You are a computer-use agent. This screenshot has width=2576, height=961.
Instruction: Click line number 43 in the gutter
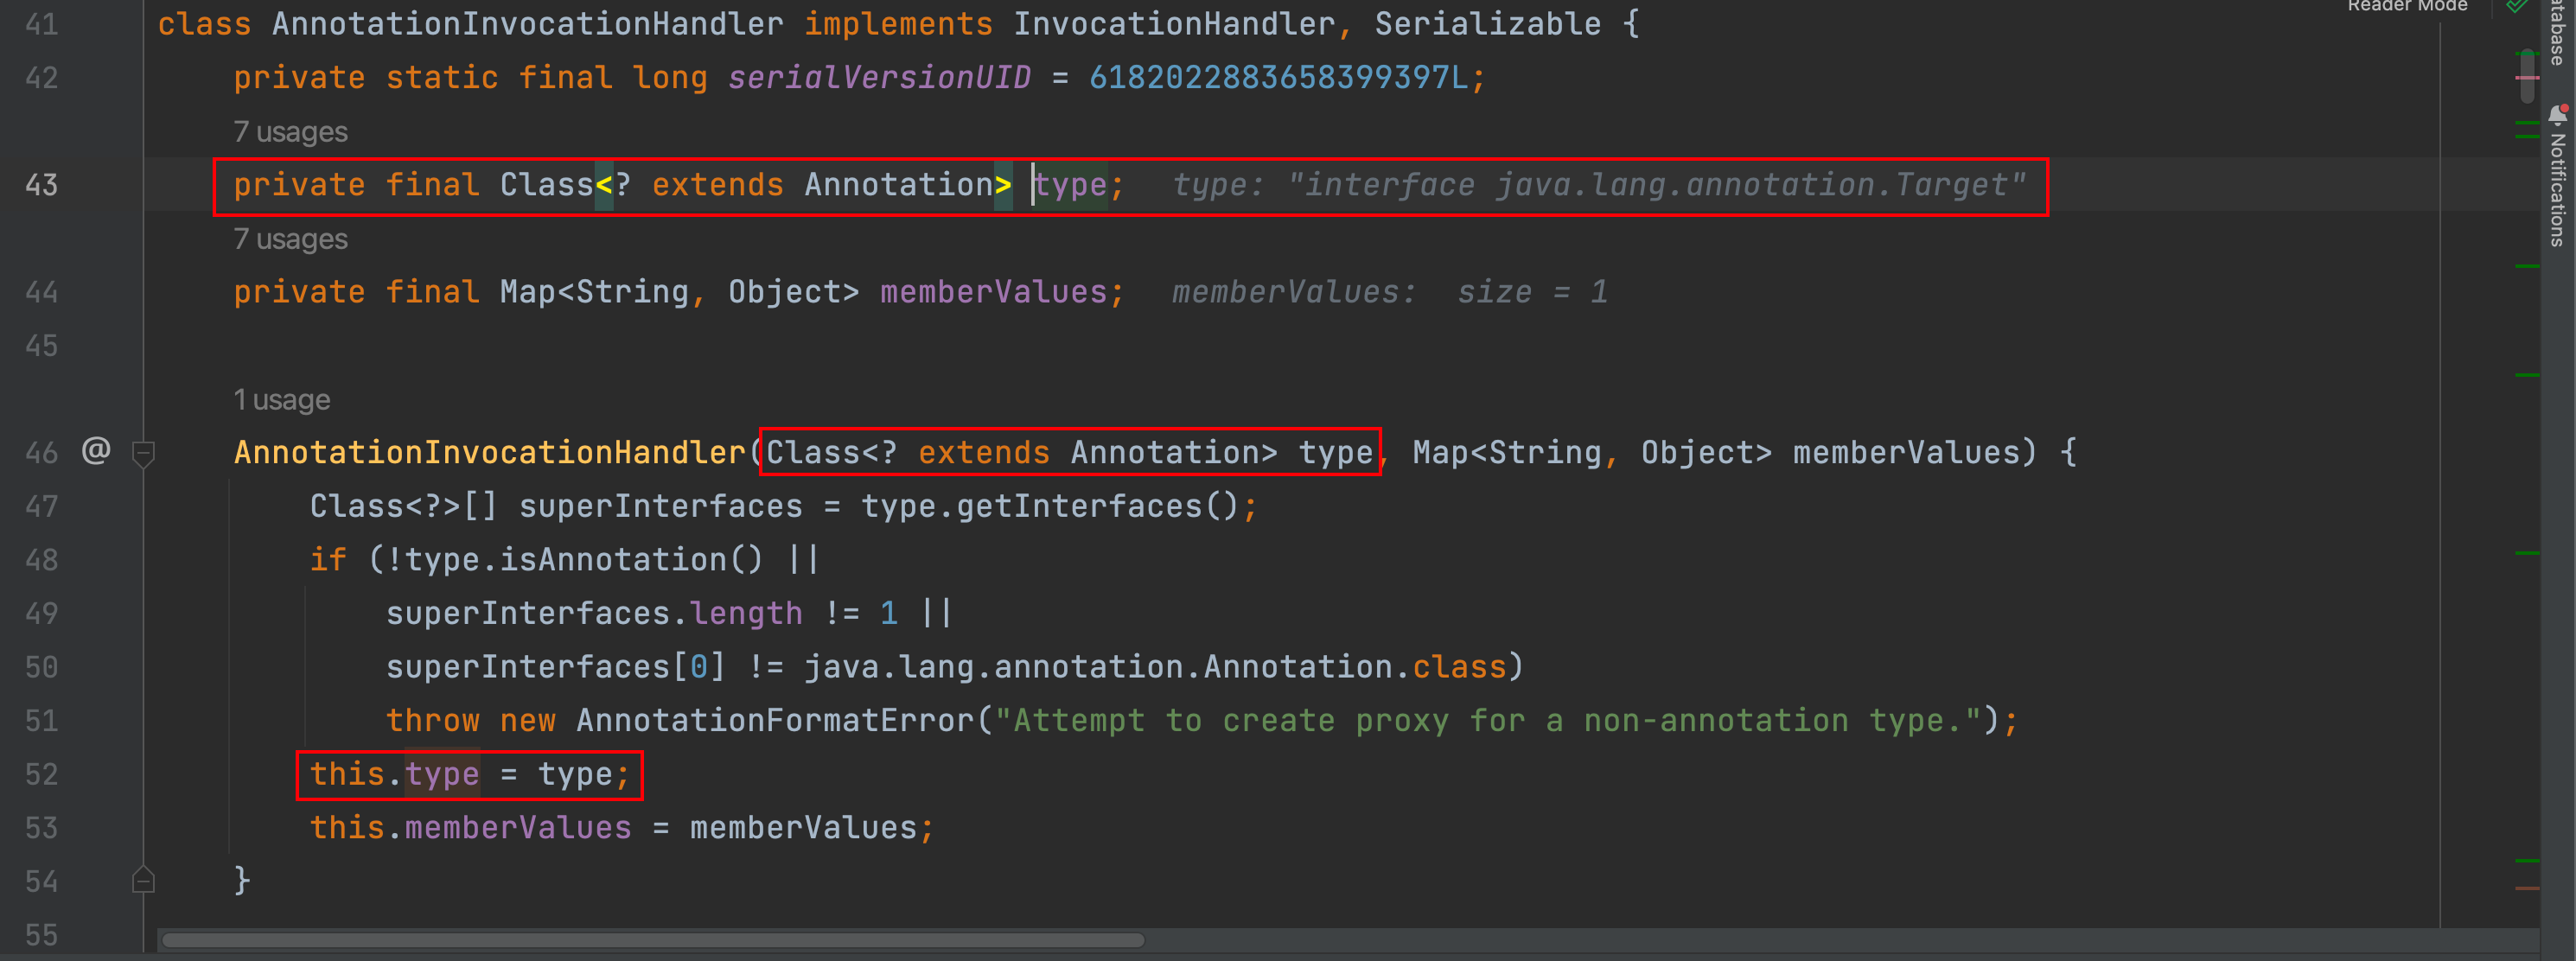(x=41, y=185)
